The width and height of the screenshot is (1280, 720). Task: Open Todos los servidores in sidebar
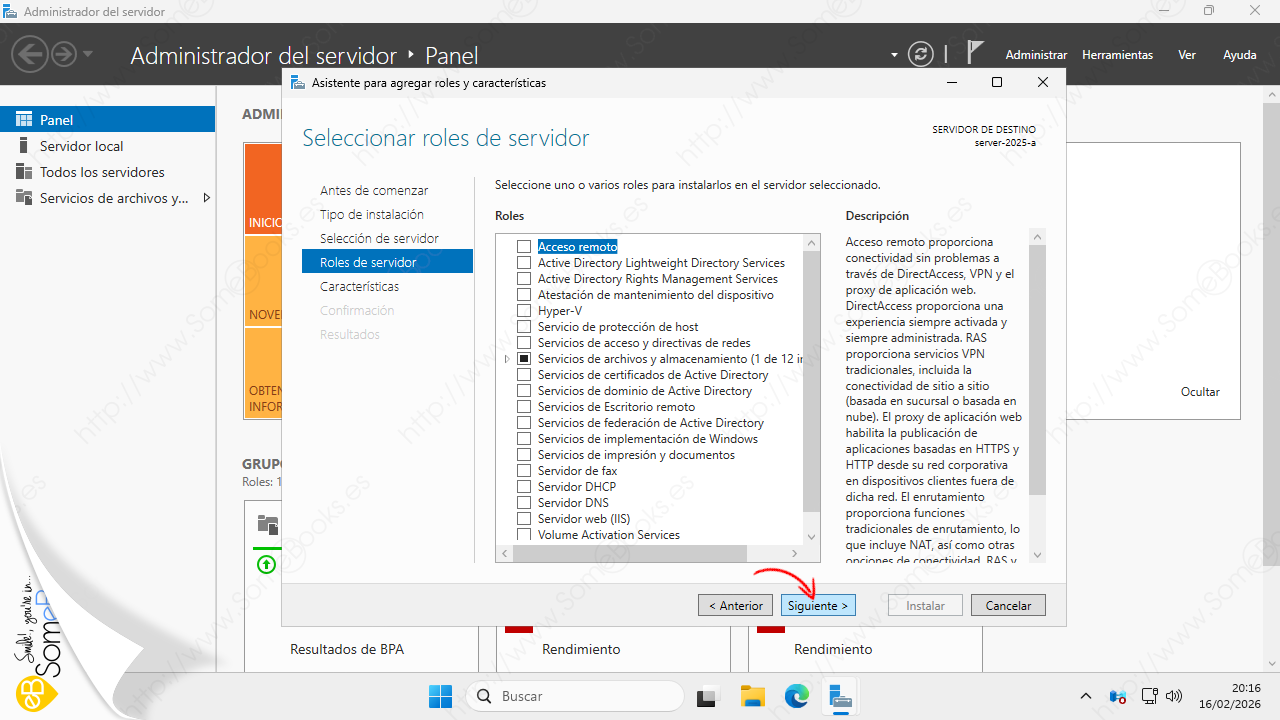click(102, 172)
